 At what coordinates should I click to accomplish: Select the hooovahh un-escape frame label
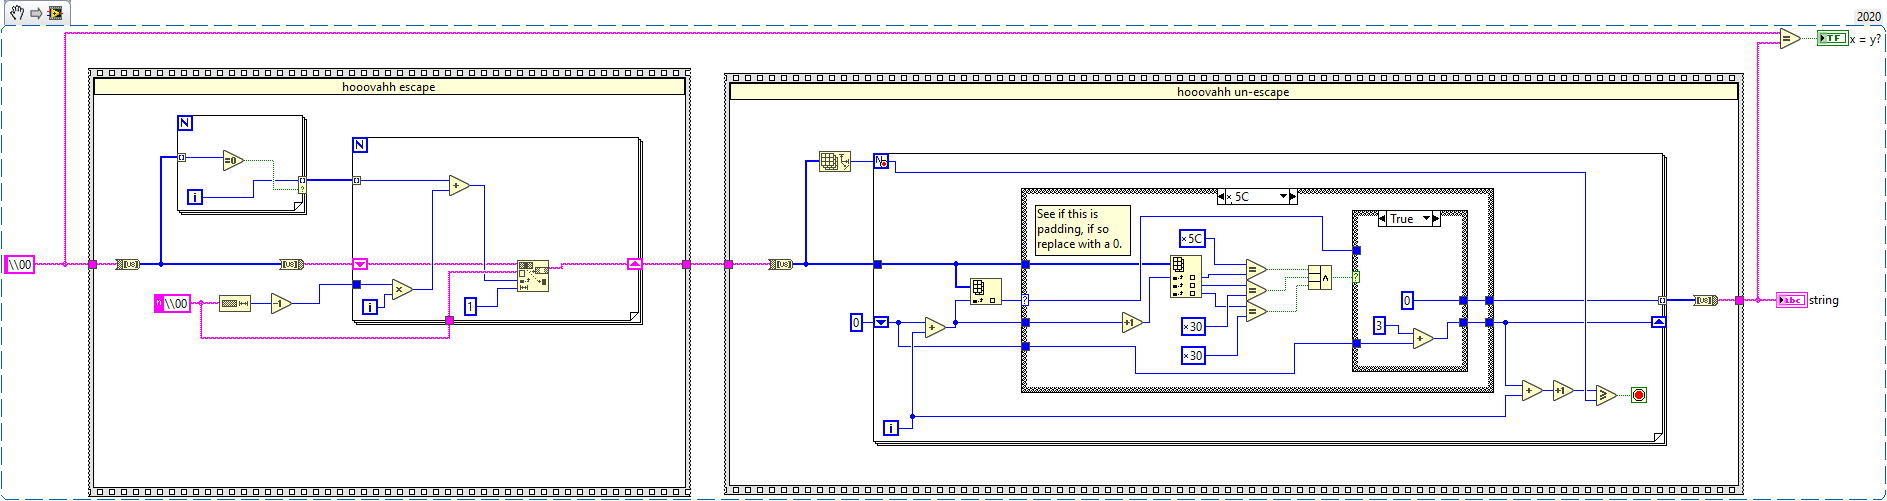tap(1233, 92)
